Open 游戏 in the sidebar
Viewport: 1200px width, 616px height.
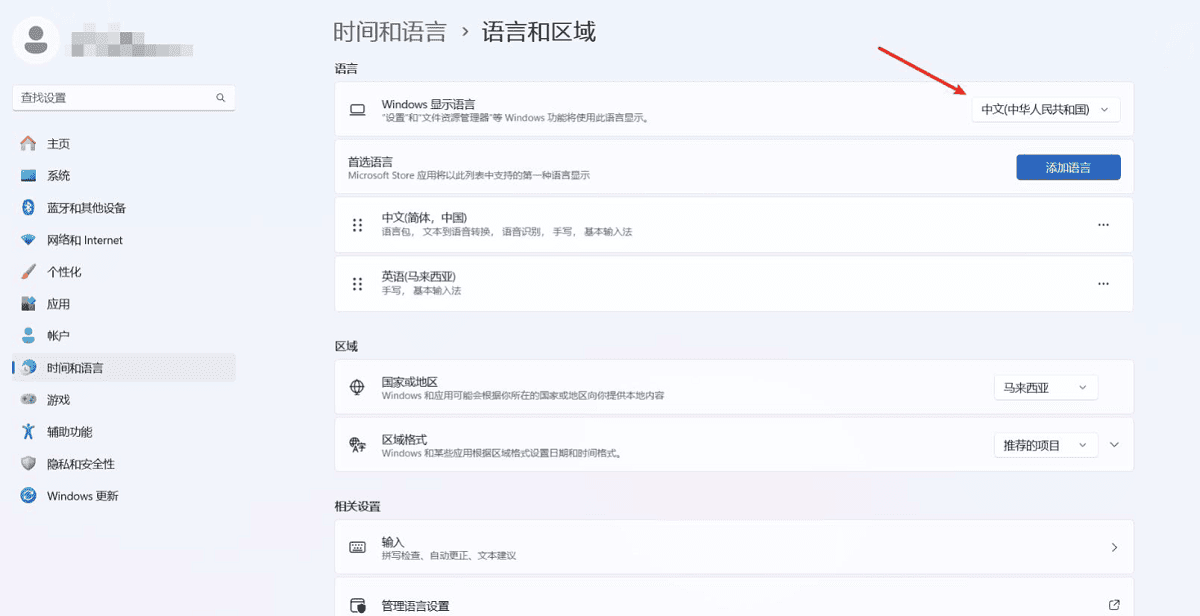click(124, 400)
